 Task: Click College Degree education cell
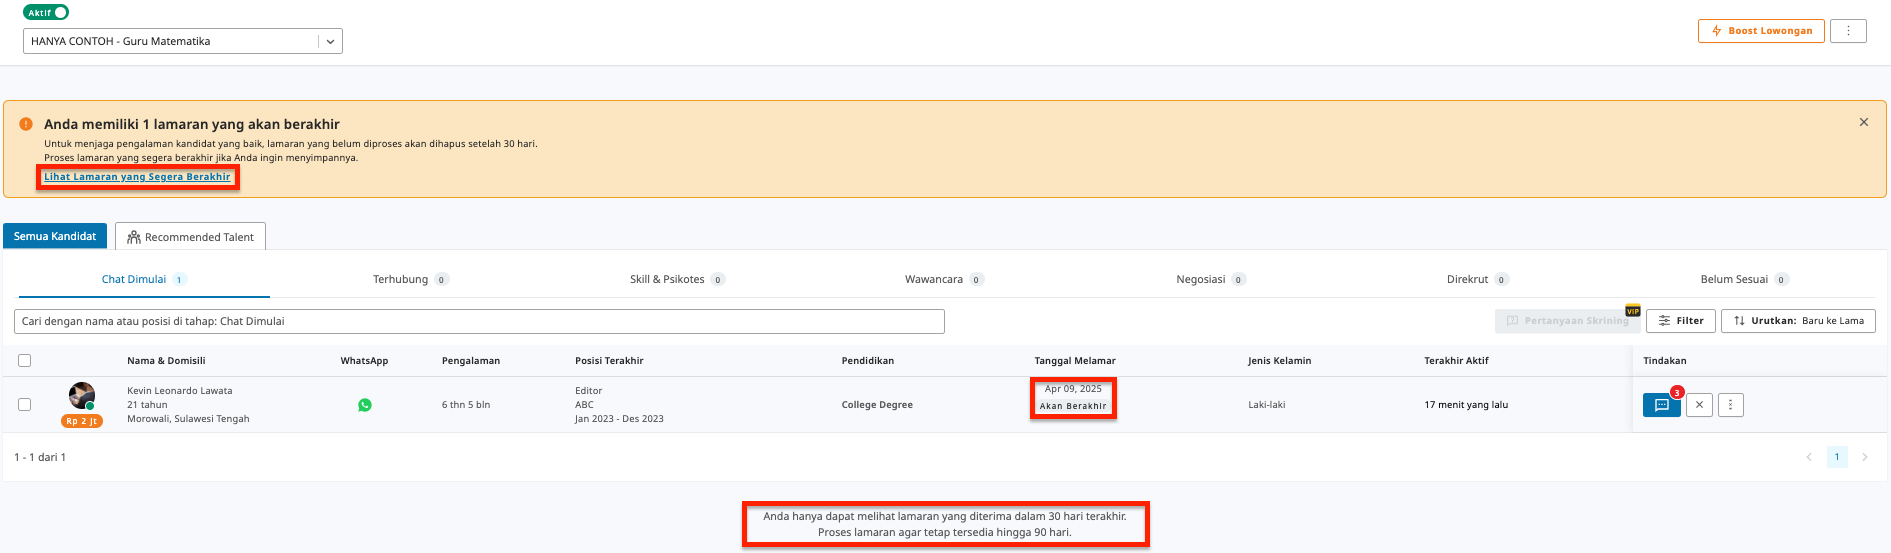click(x=877, y=405)
